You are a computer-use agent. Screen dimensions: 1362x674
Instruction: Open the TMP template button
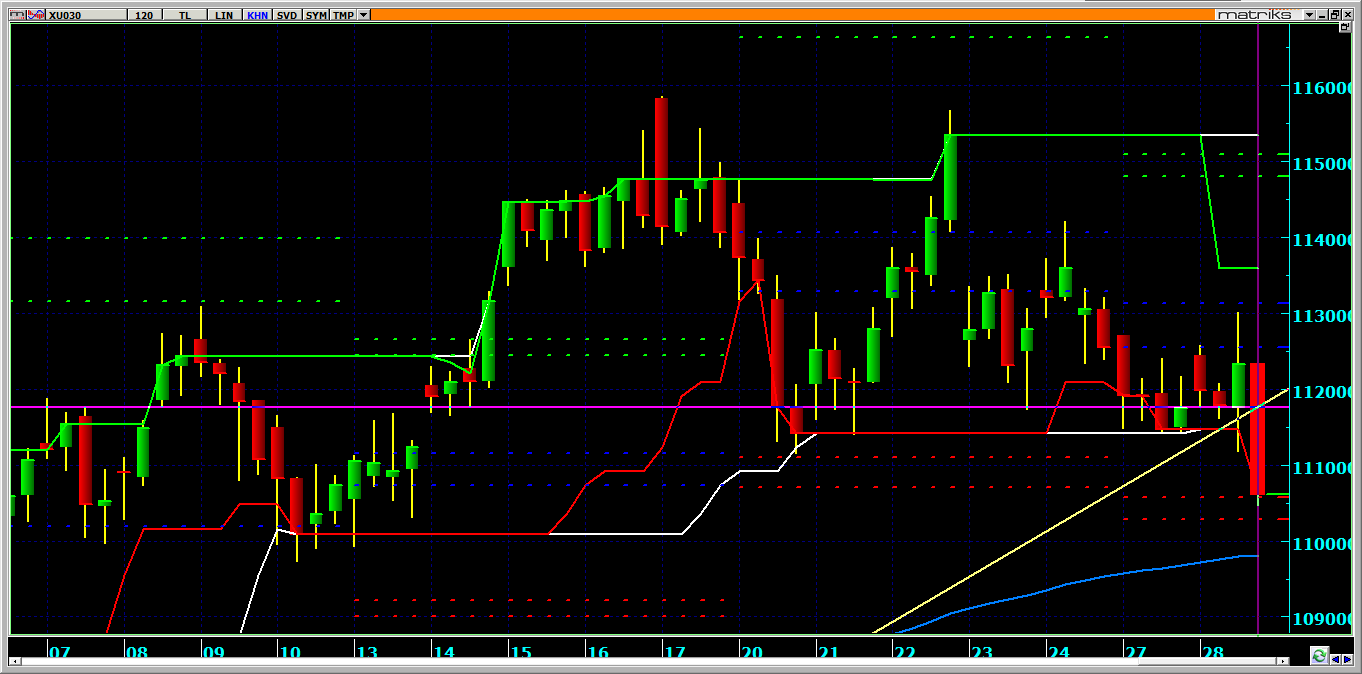click(x=343, y=15)
